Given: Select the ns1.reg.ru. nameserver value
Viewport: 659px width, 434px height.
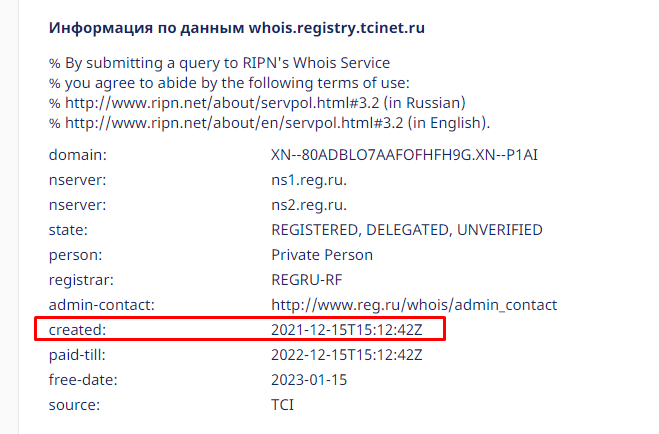Looking at the screenshot, I should [309, 180].
